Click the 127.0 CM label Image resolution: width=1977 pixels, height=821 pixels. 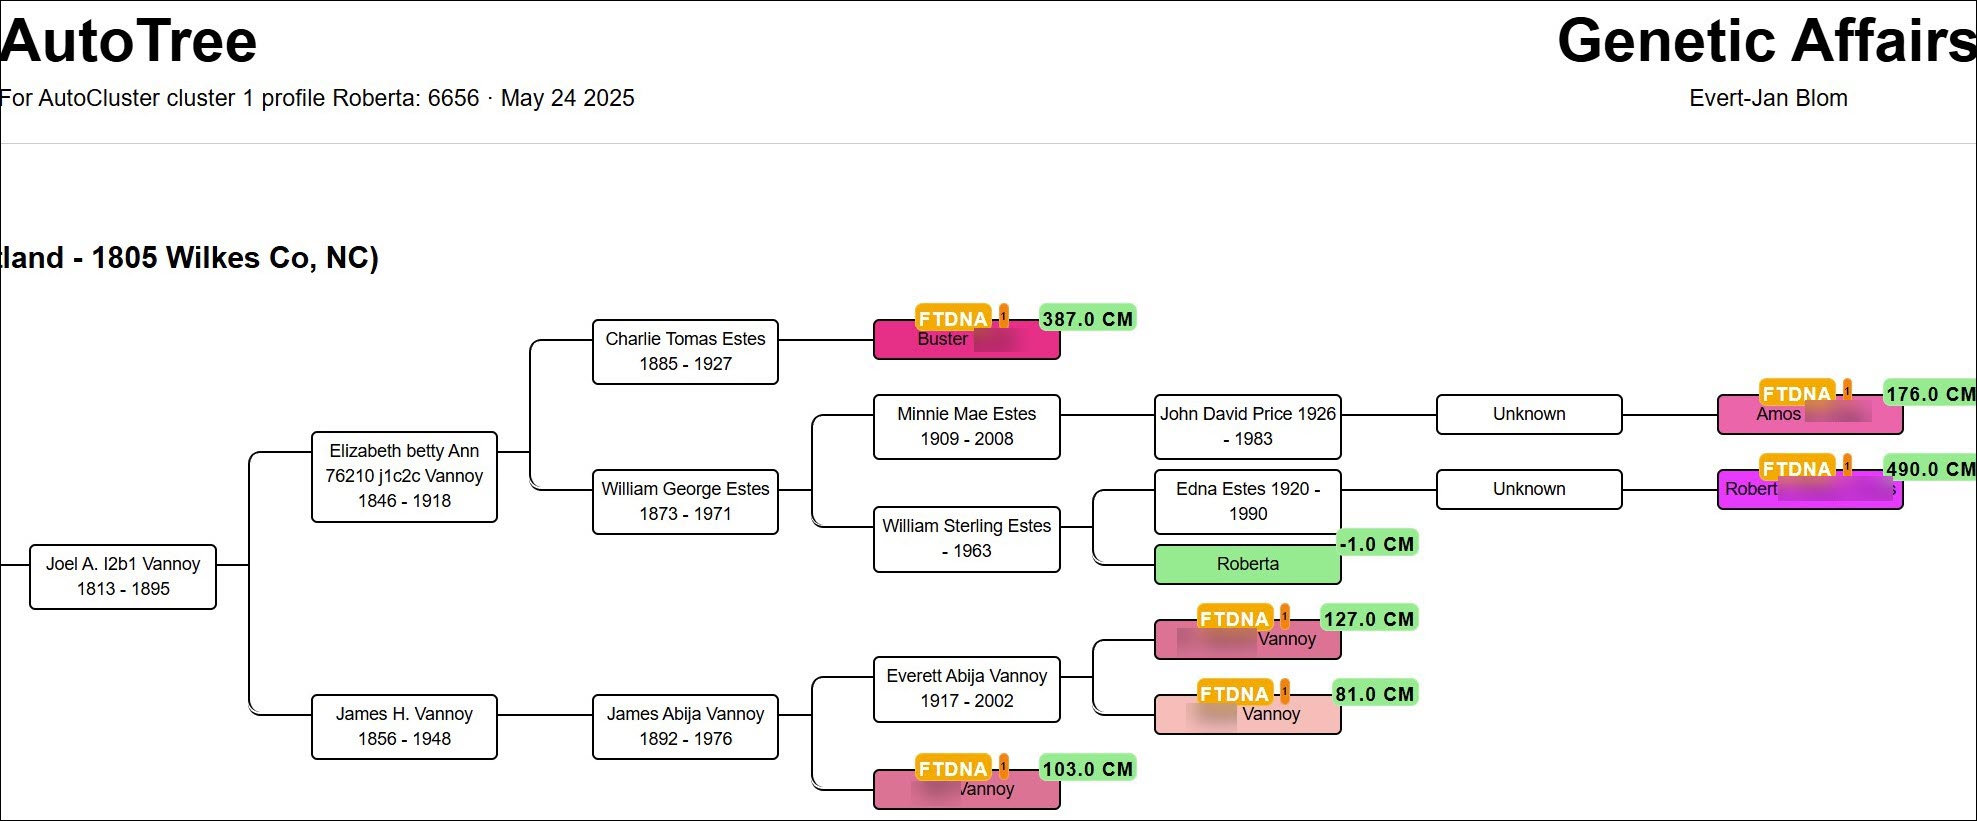point(1369,618)
